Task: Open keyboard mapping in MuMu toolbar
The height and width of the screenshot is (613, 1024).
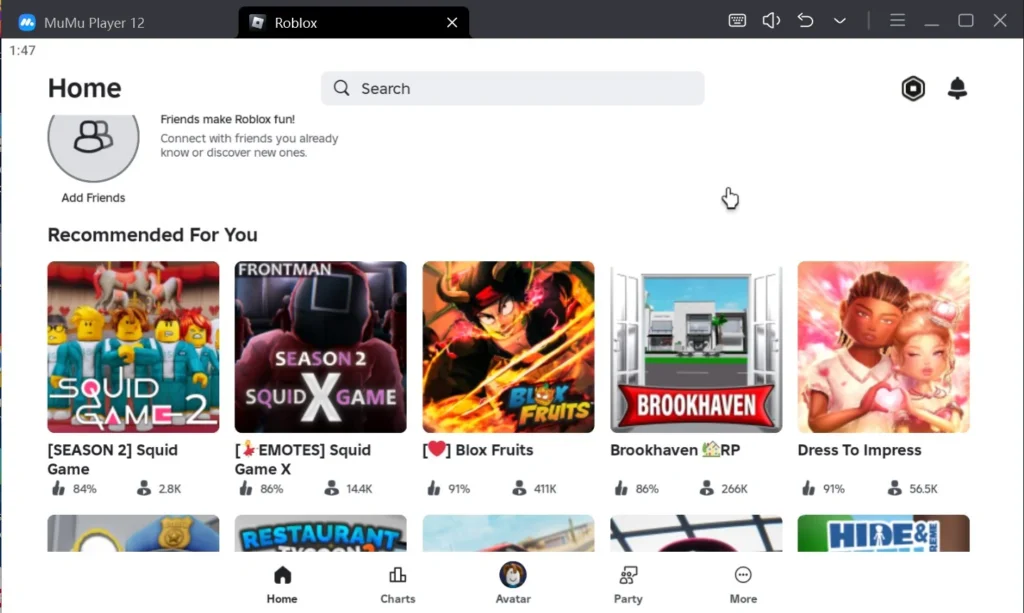Action: (x=737, y=20)
